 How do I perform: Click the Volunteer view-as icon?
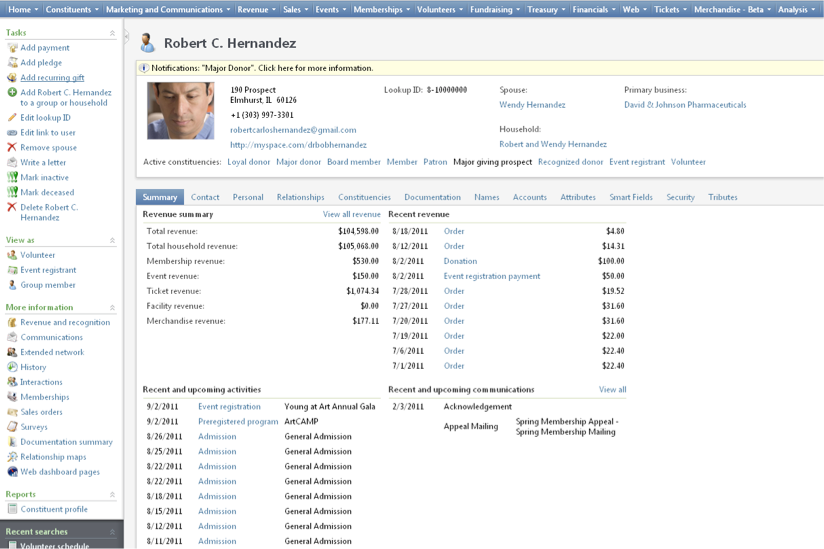point(12,255)
